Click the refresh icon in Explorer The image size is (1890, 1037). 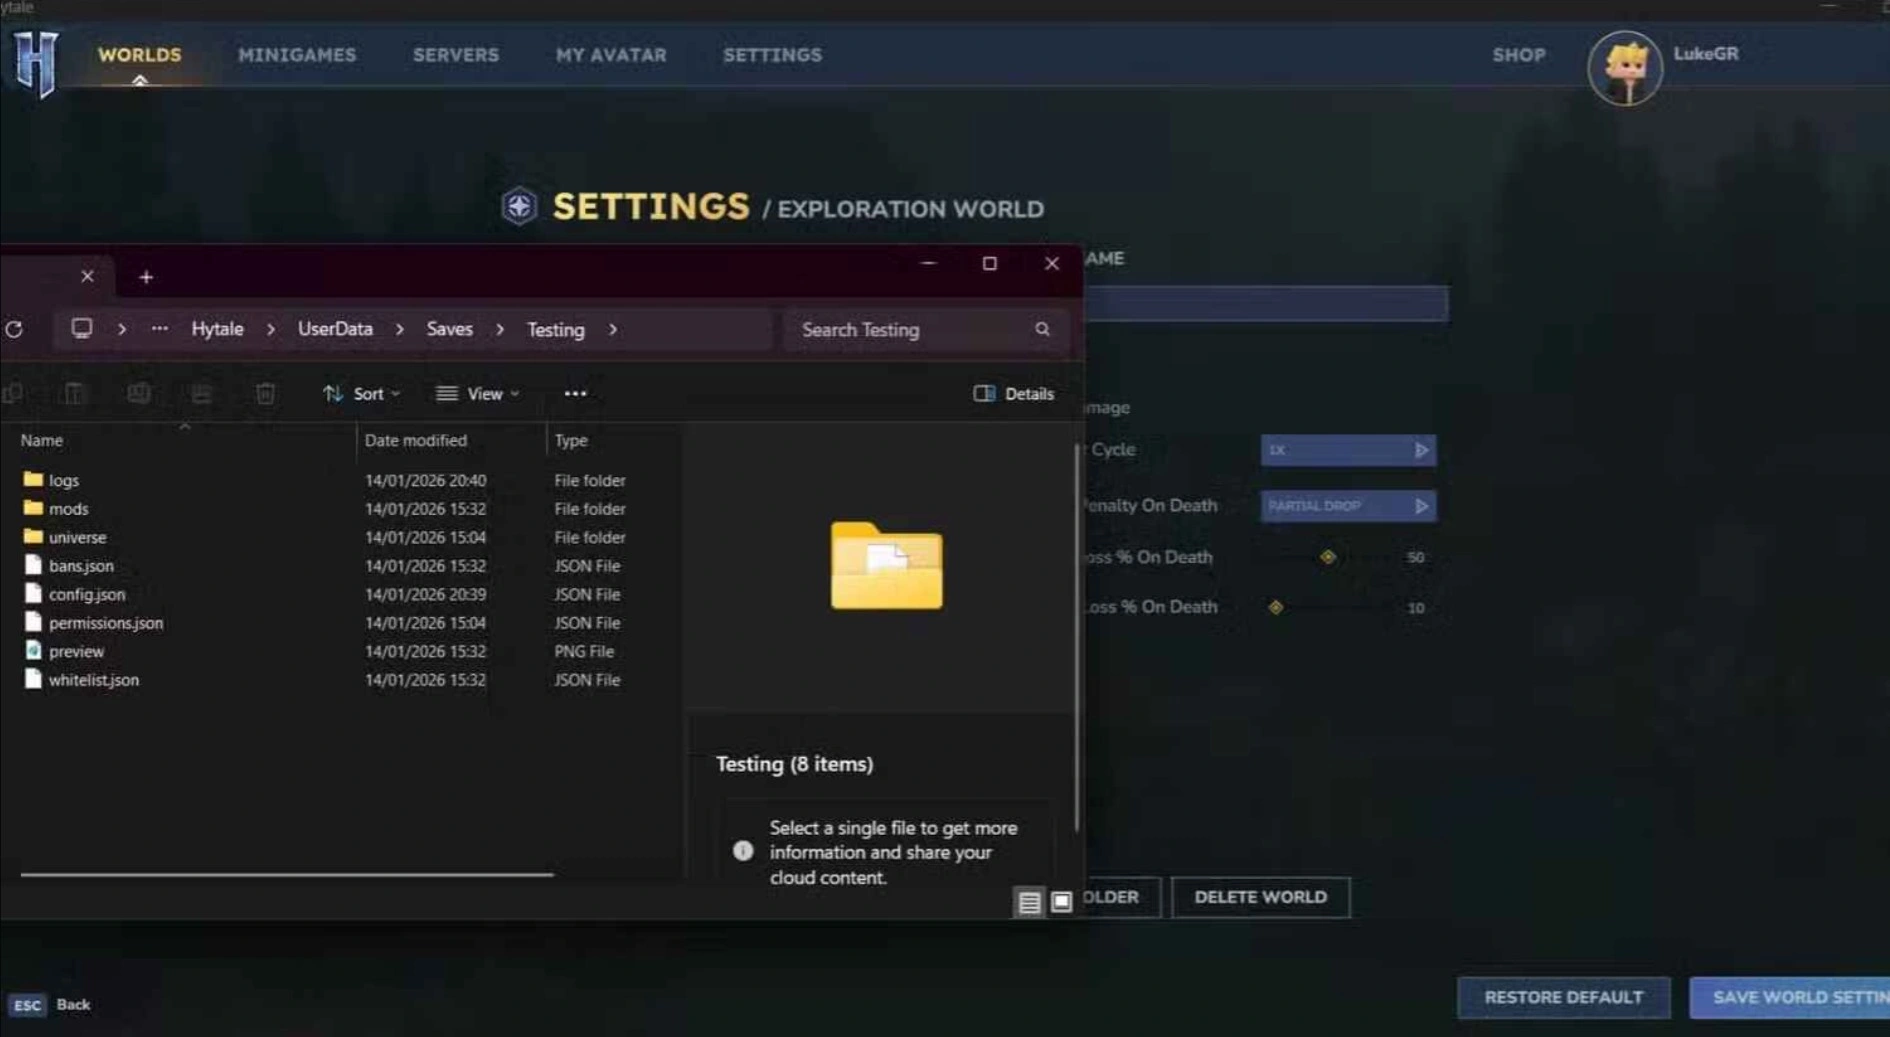tap(14, 330)
